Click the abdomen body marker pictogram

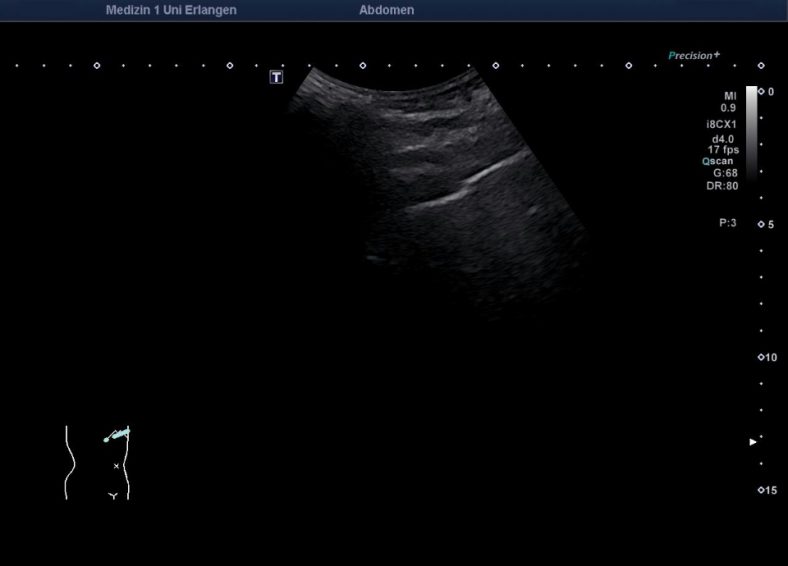click(98, 463)
